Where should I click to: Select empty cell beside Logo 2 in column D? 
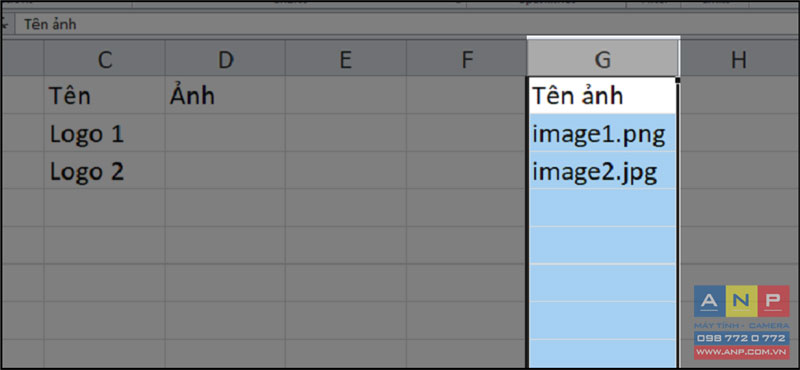click(225, 170)
